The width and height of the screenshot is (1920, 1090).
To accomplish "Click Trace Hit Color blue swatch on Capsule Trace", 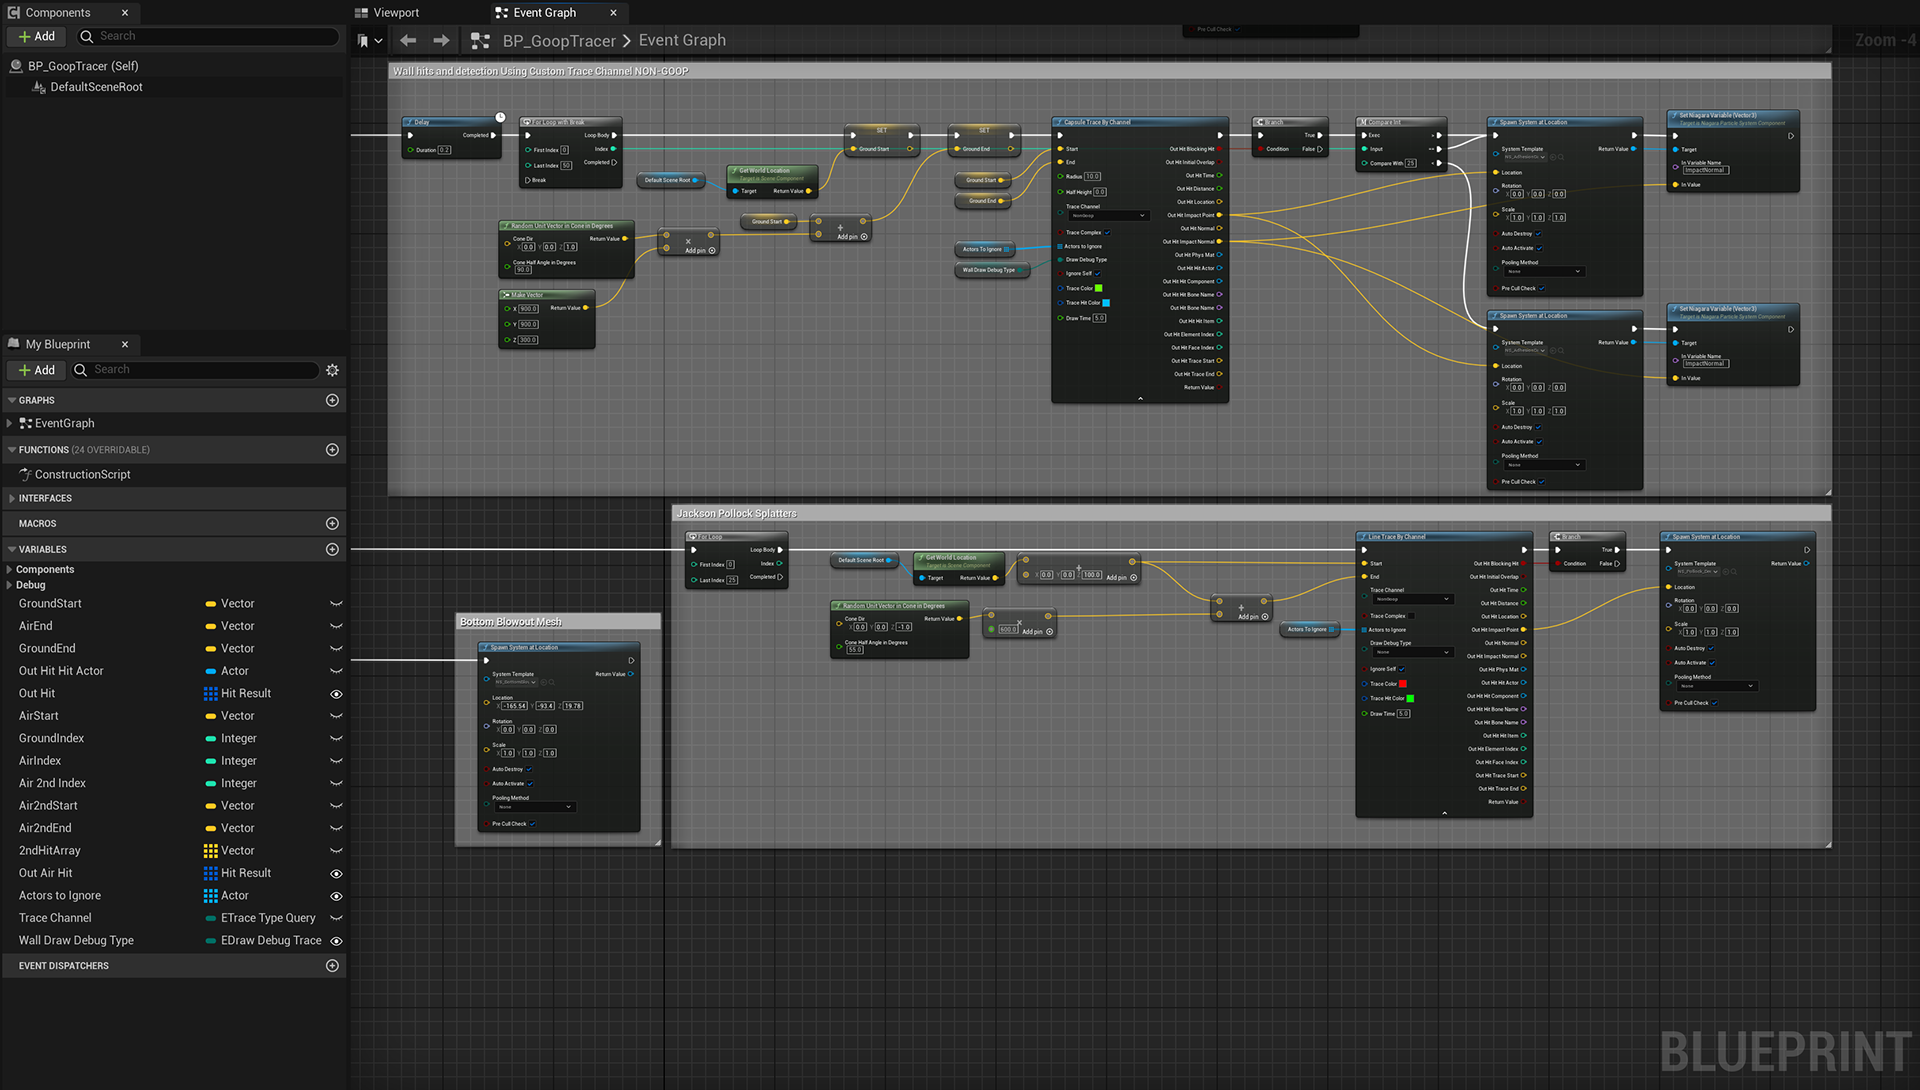I will pyautogui.click(x=1106, y=303).
